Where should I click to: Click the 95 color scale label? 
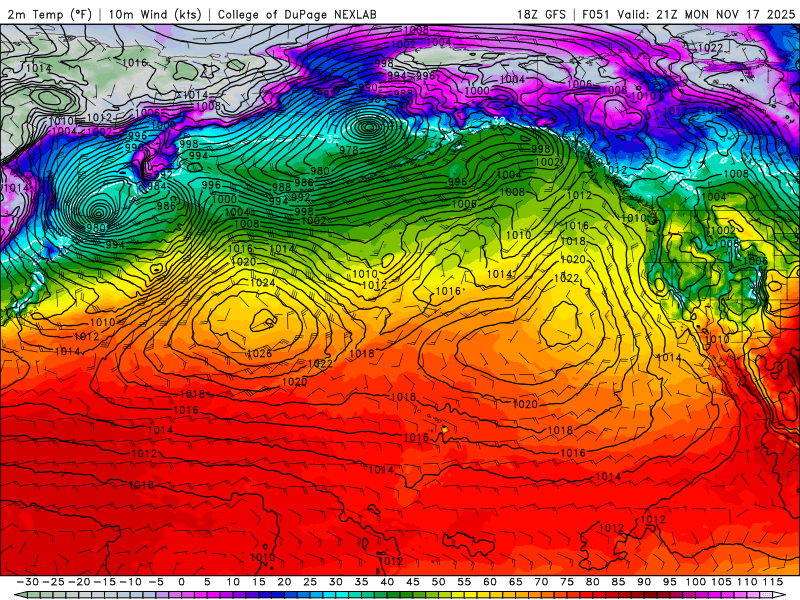click(x=669, y=582)
